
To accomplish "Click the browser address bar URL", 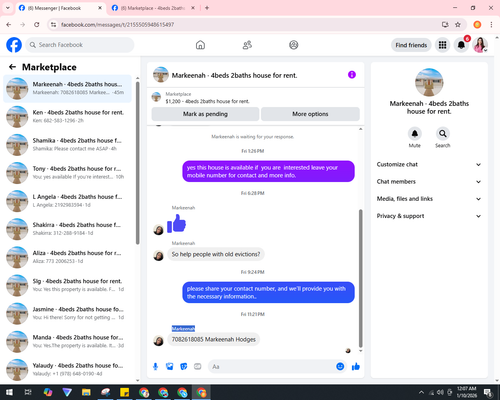I will click(x=117, y=25).
